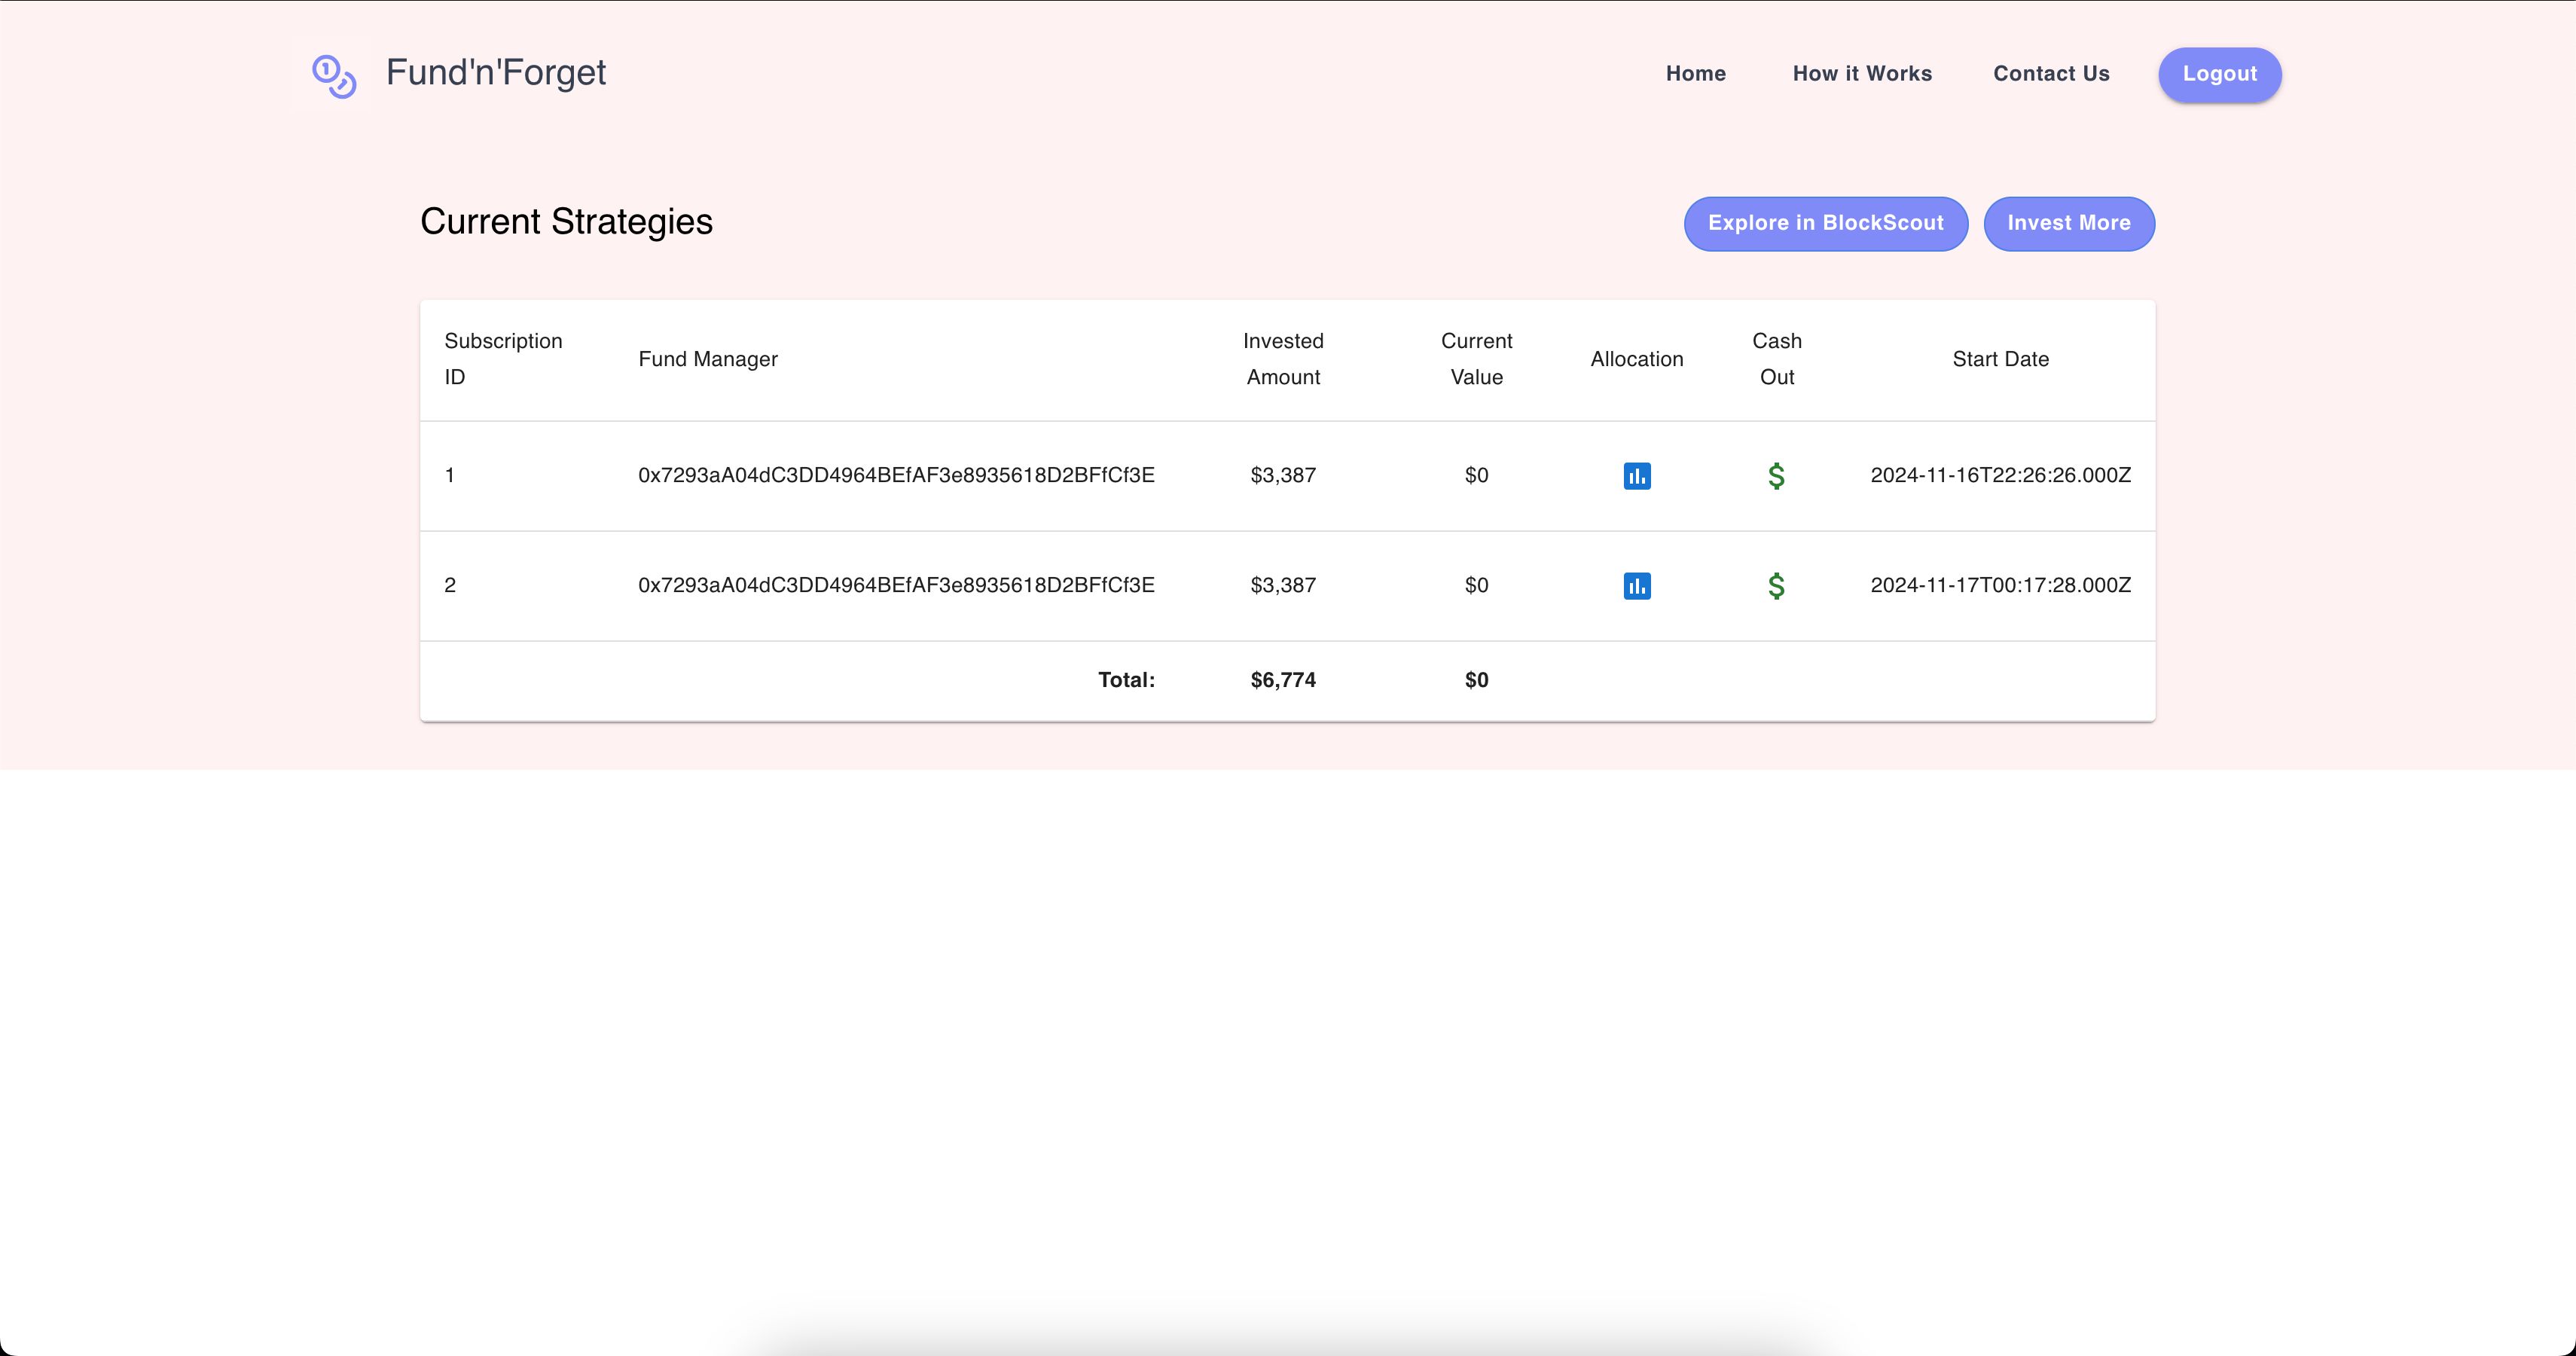This screenshot has height=1356, width=2576.
Task: Click subscription ID 2 cell
Action: (450, 585)
